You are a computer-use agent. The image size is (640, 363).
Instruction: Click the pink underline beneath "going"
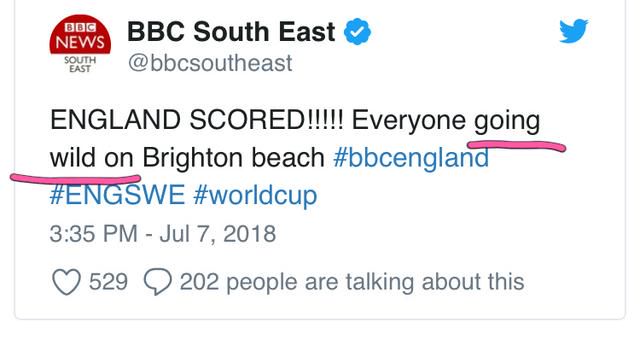516,146
